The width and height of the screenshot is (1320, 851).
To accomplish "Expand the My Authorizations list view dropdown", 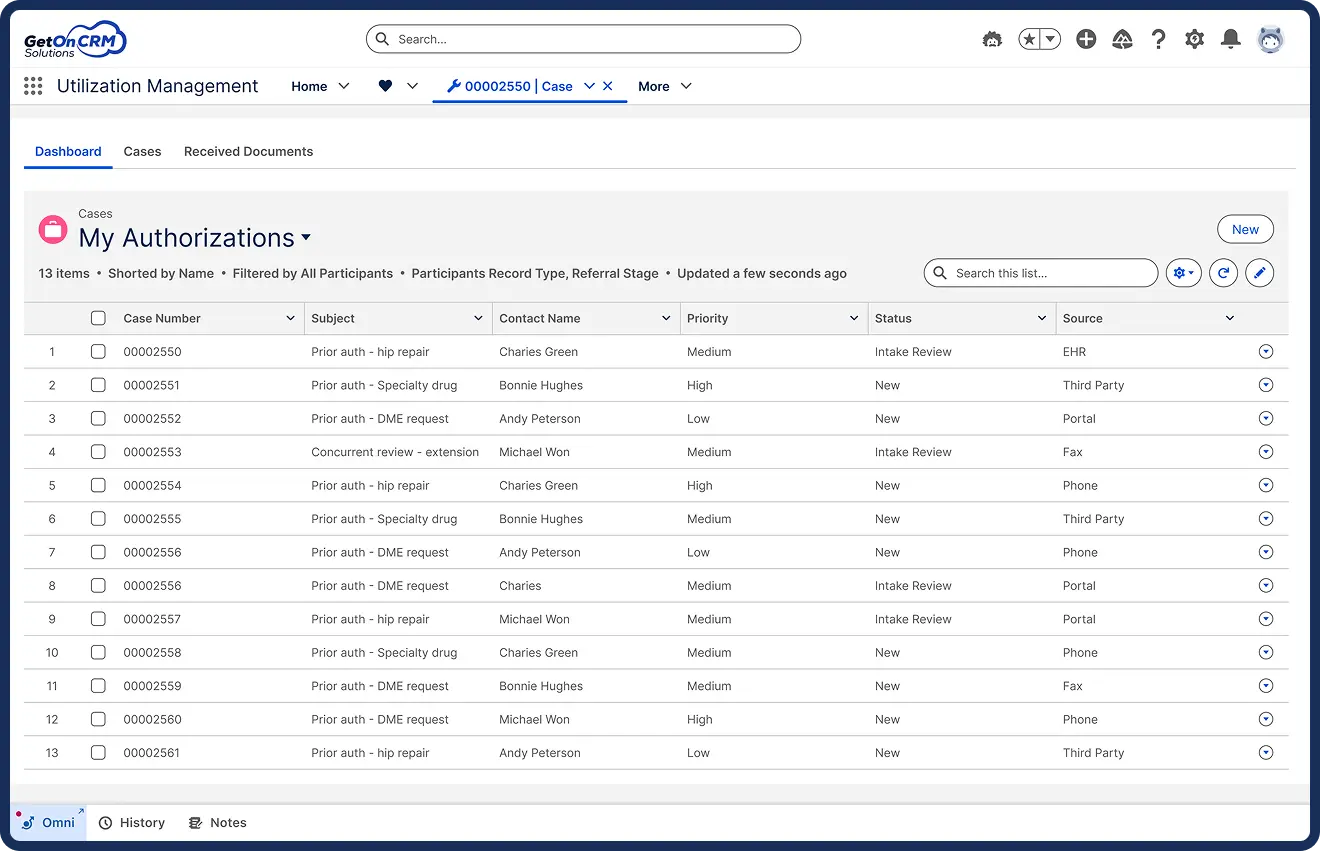I will pyautogui.click(x=306, y=238).
